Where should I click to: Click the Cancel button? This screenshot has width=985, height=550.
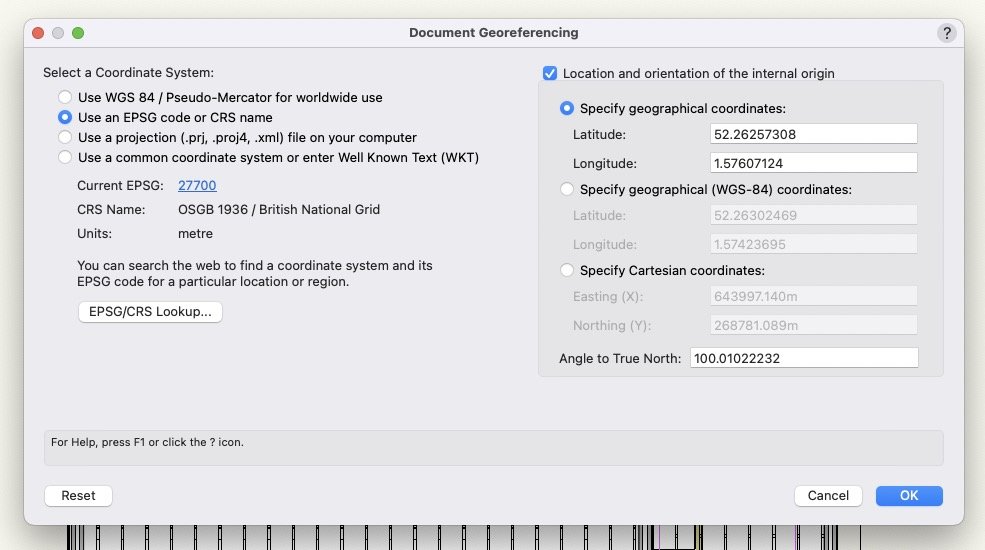coord(828,496)
